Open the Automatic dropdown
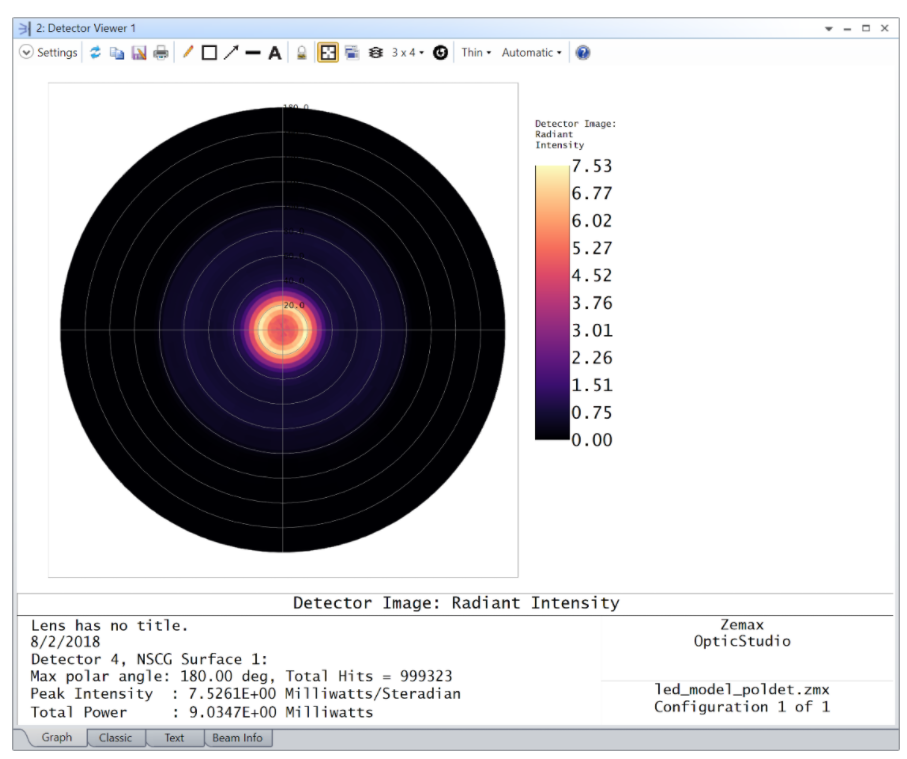 pos(531,53)
